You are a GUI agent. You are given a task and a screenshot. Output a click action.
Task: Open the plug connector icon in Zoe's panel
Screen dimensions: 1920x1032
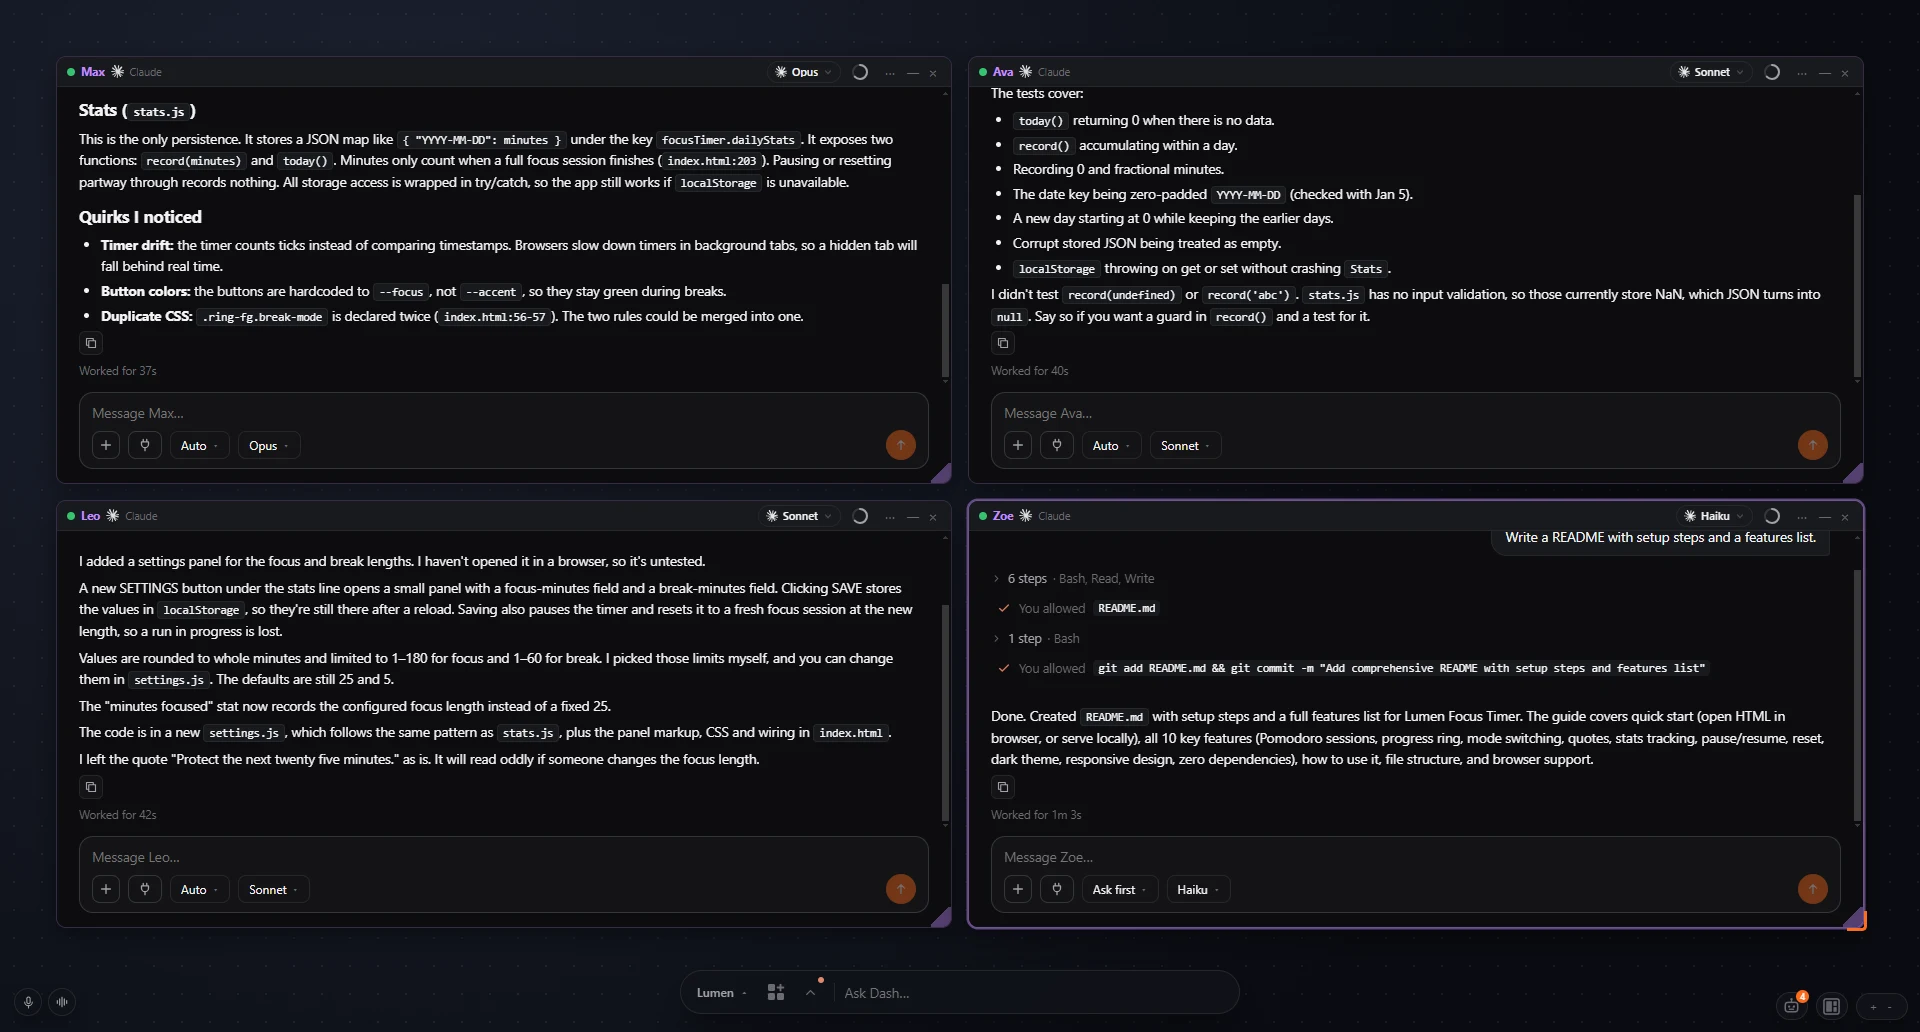[1057, 889]
